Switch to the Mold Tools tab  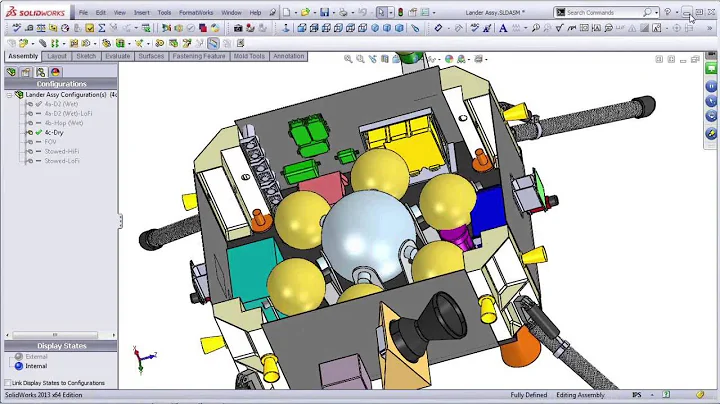pyautogui.click(x=249, y=56)
